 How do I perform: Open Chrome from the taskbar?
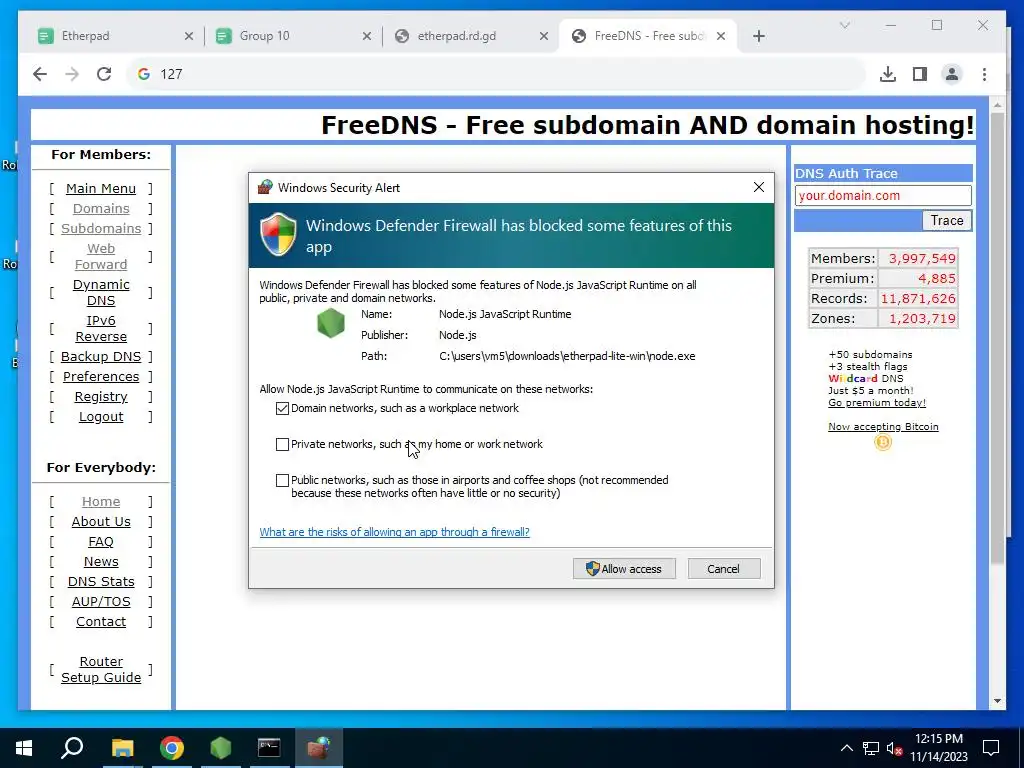click(172, 748)
